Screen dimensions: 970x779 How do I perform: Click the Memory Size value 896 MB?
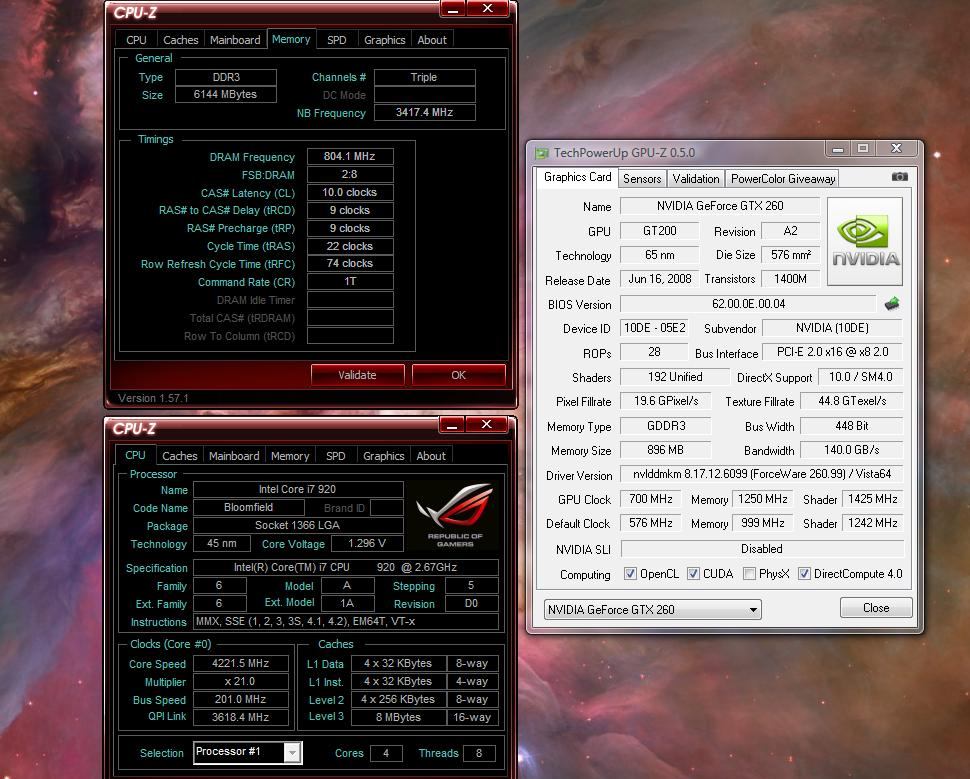pyautogui.click(x=666, y=450)
